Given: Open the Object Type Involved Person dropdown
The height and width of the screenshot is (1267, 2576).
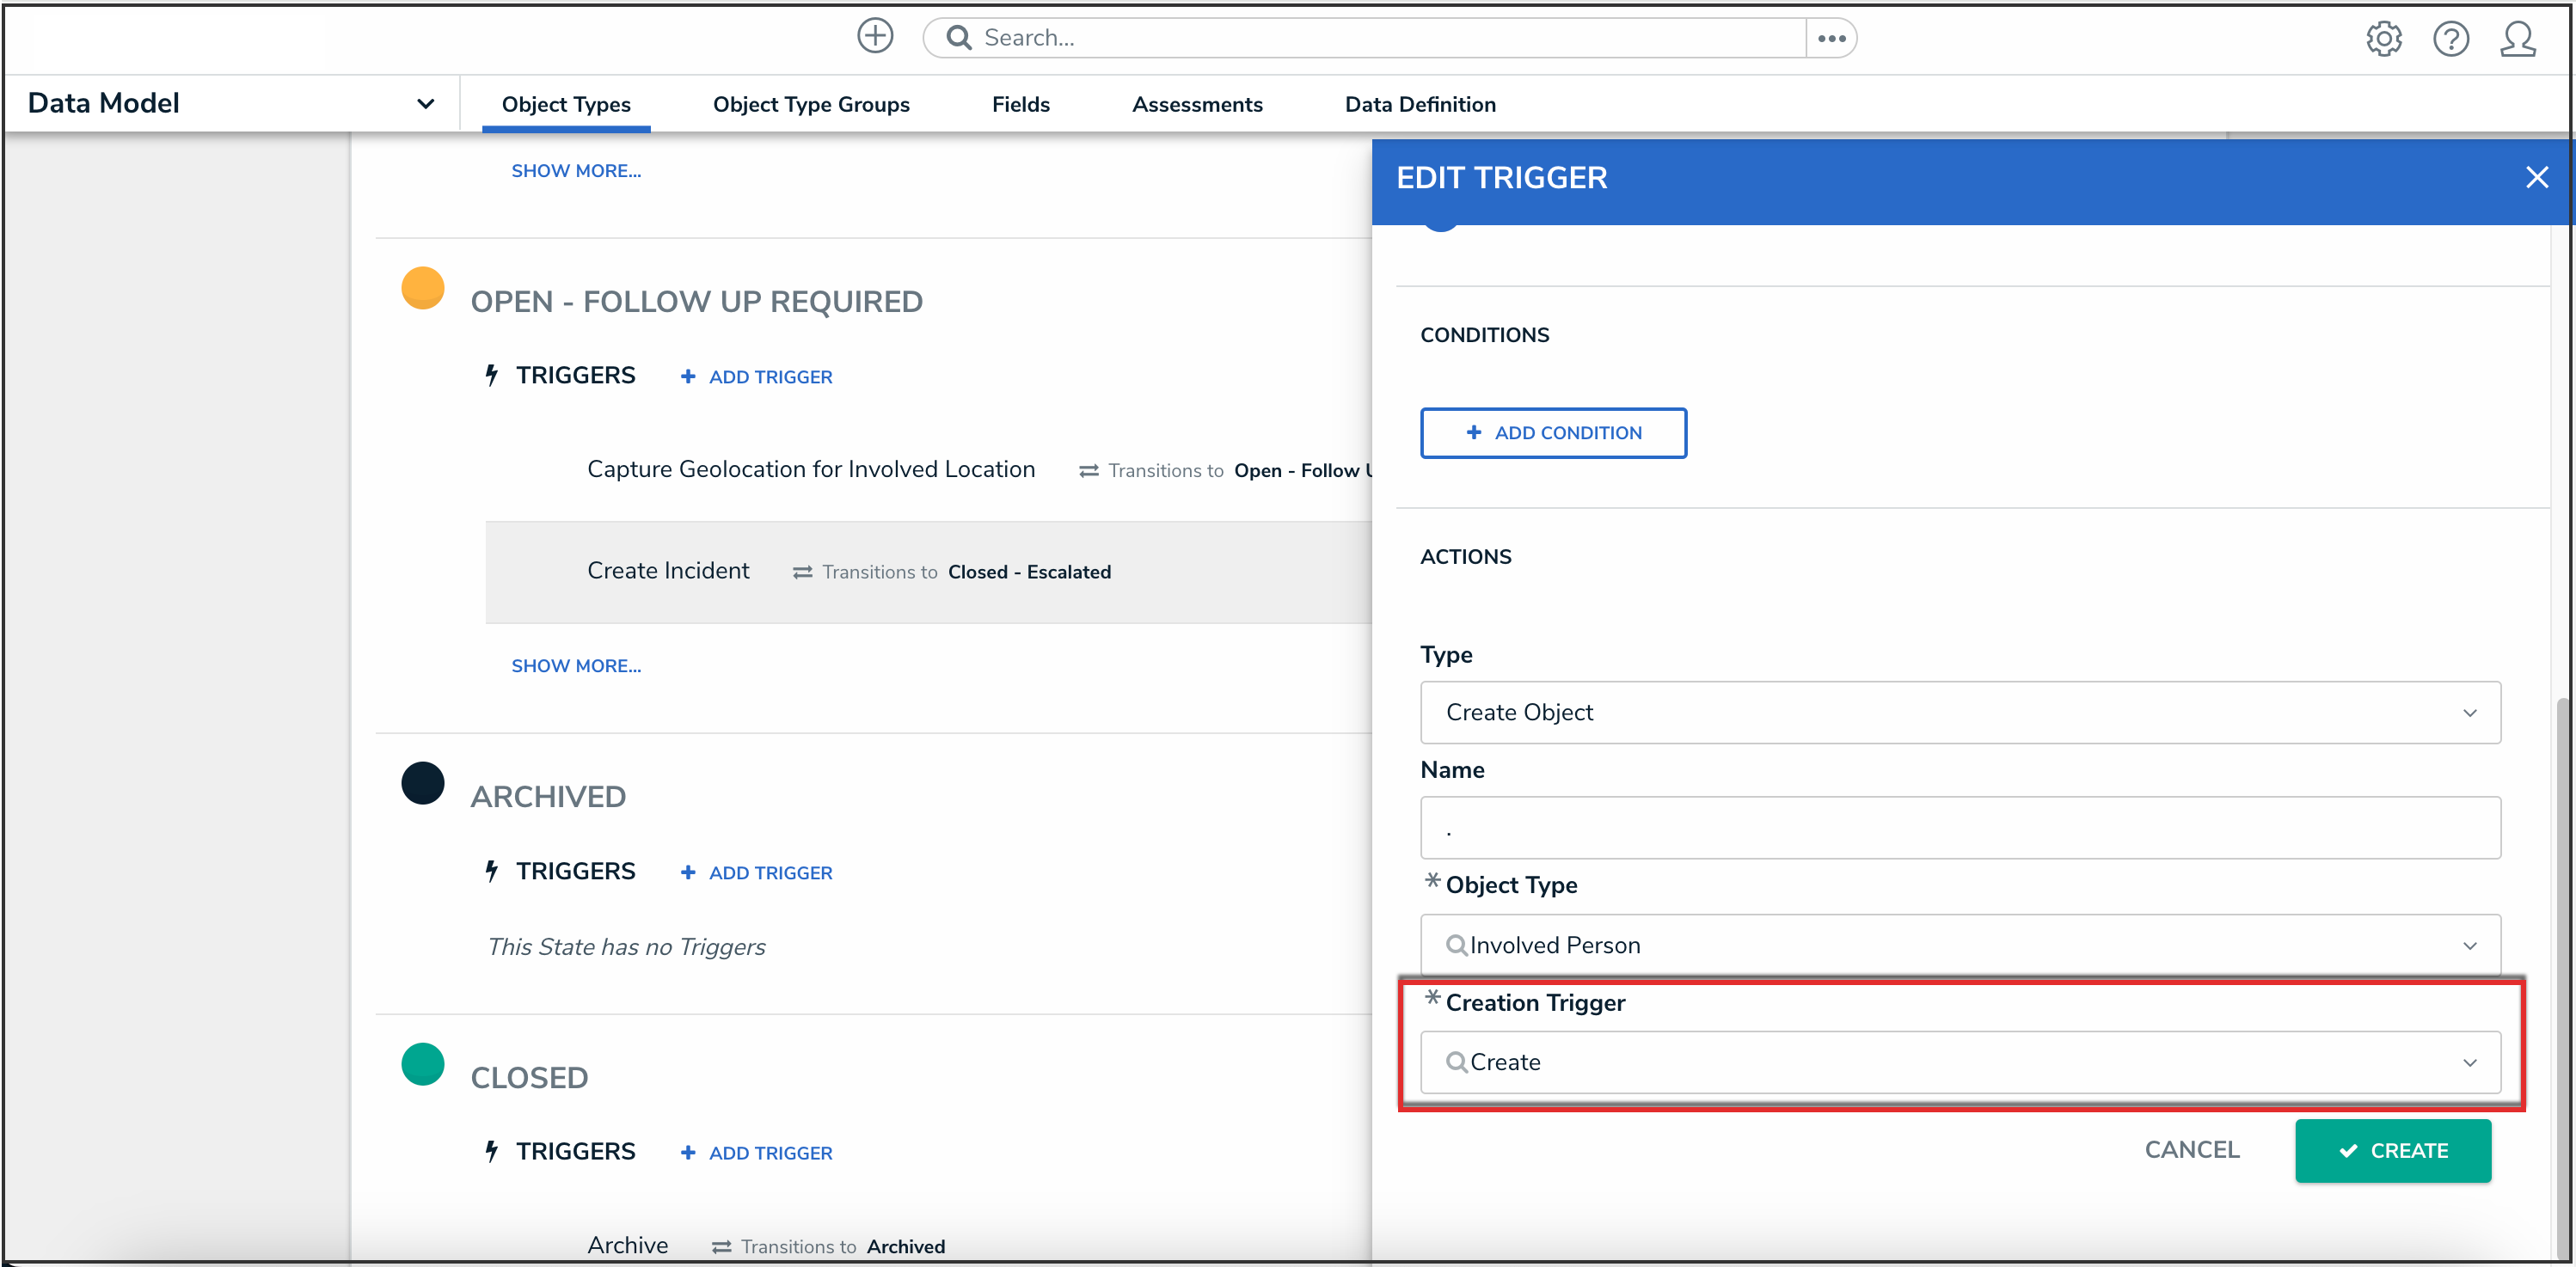Looking at the screenshot, I should (1959, 945).
